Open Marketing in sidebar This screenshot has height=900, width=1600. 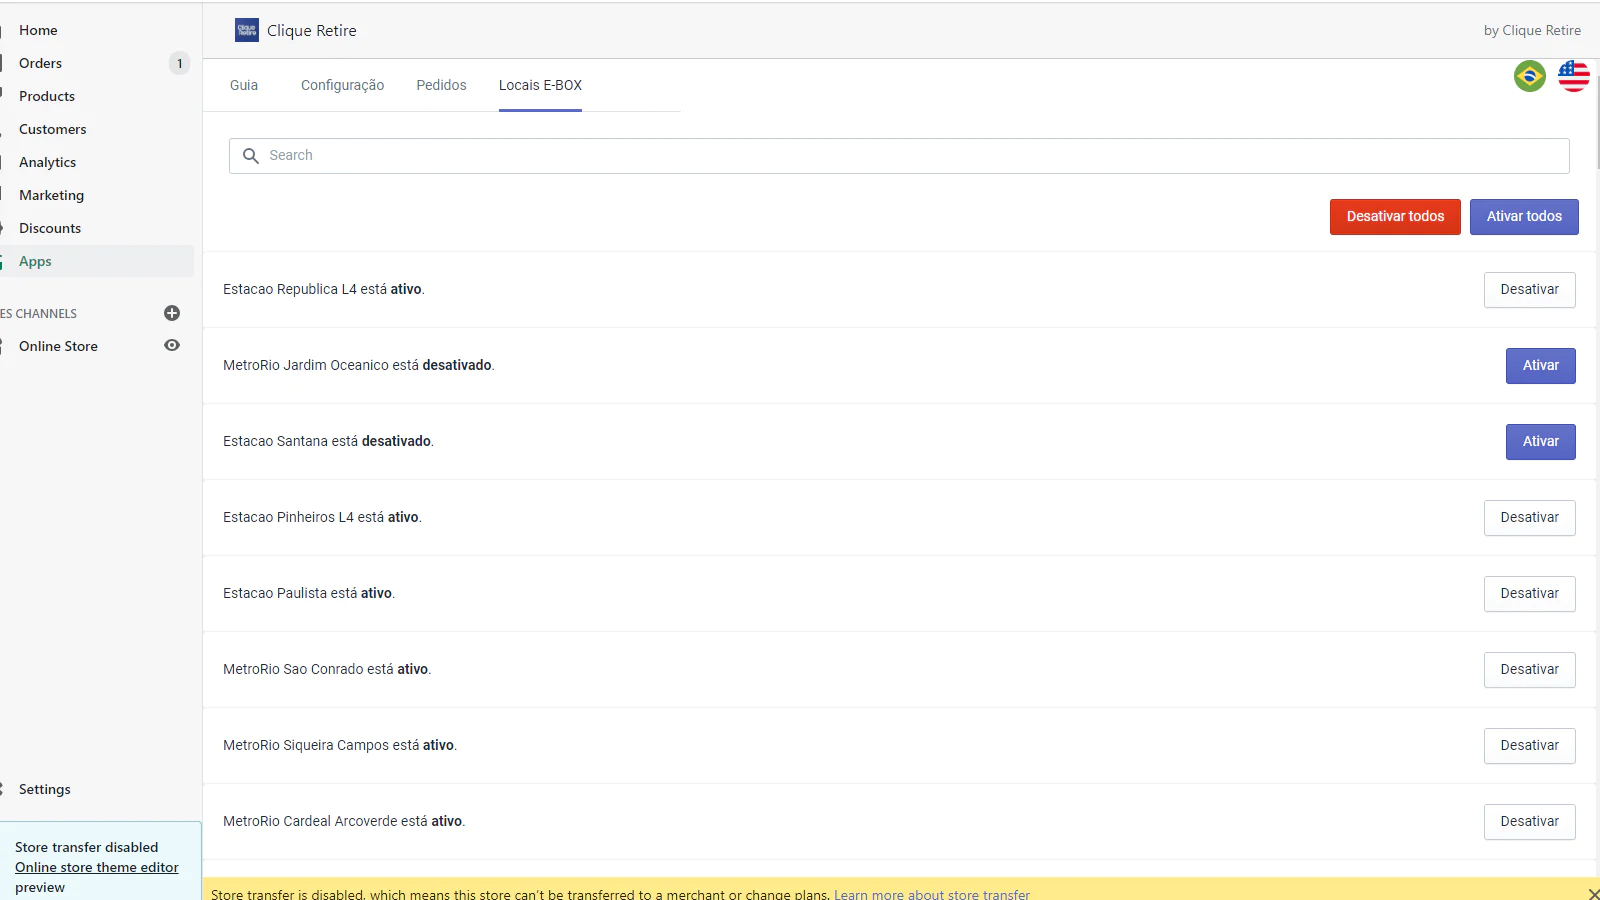click(51, 195)
